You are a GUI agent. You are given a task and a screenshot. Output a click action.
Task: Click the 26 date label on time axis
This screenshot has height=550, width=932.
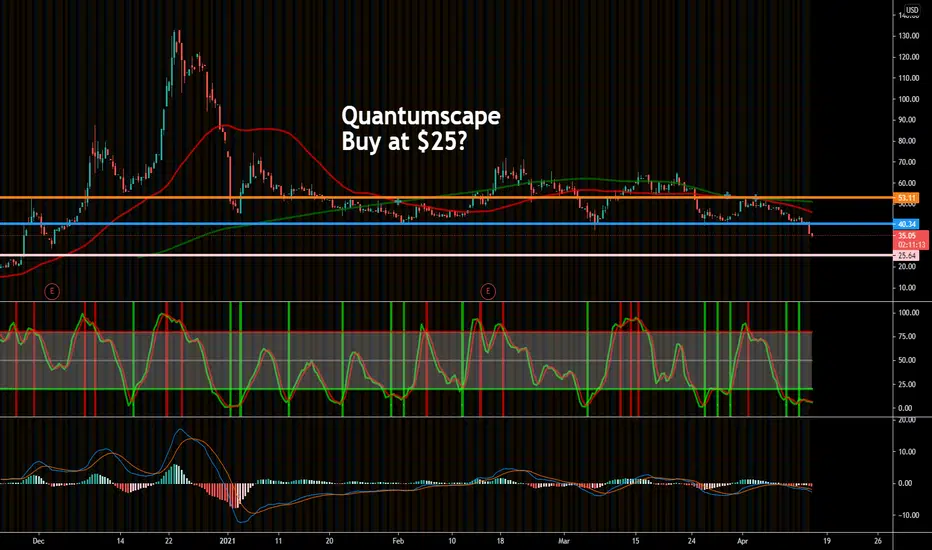[878, 541]
